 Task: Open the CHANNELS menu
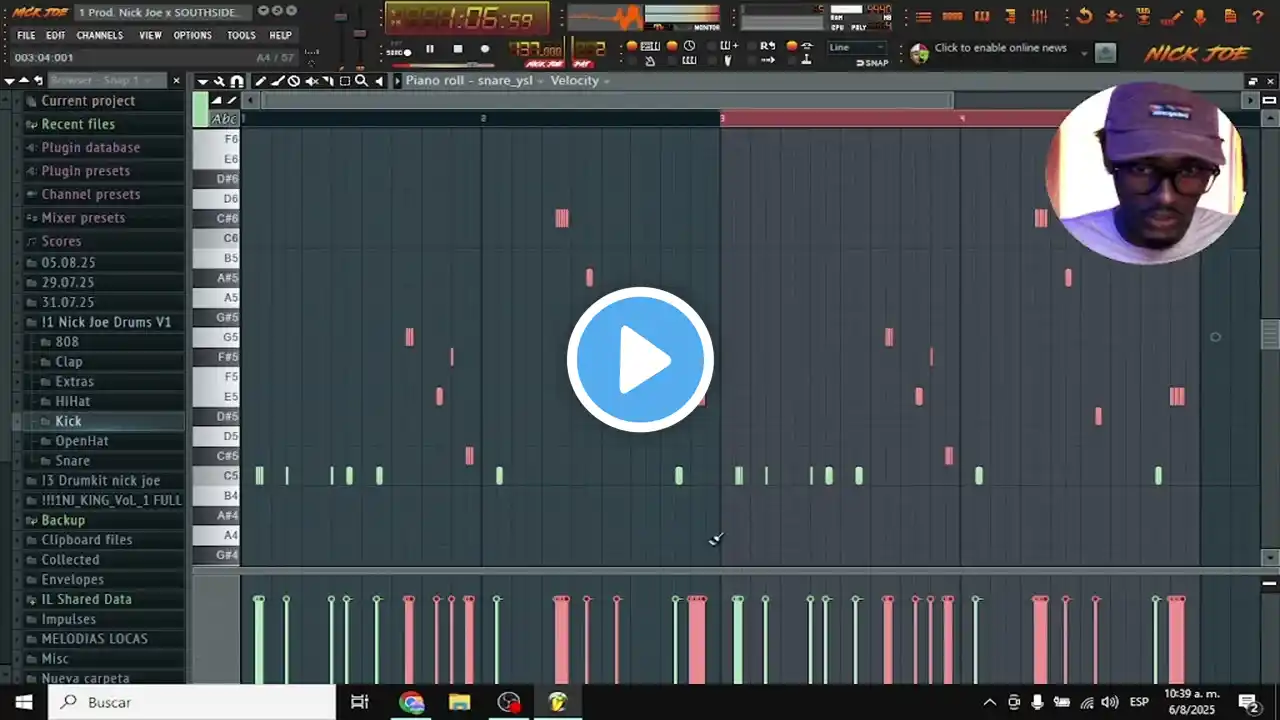[x=100, y=35]
